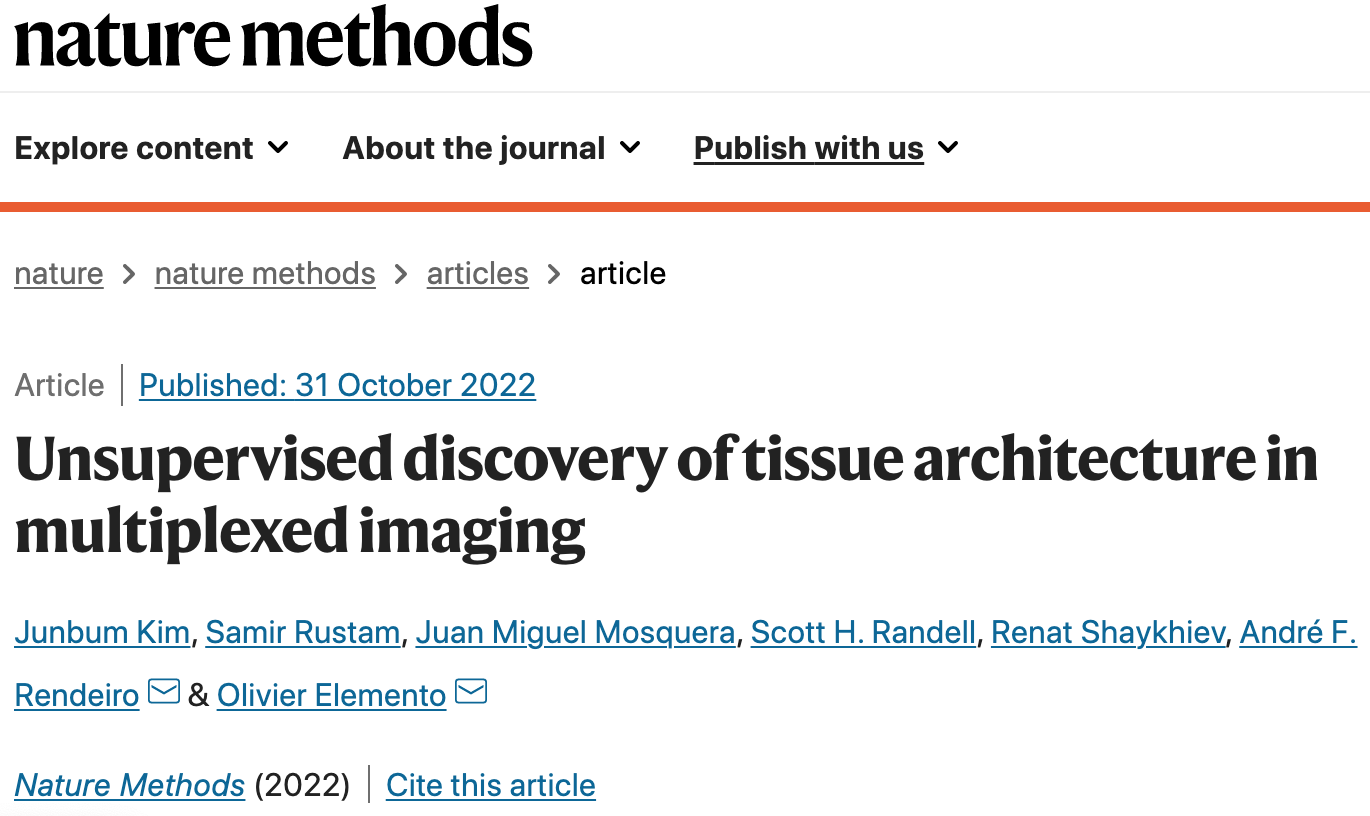Open author Juan Miguel Mosquera's link
Screen dimensions: 1370x816
click(576, 633)
